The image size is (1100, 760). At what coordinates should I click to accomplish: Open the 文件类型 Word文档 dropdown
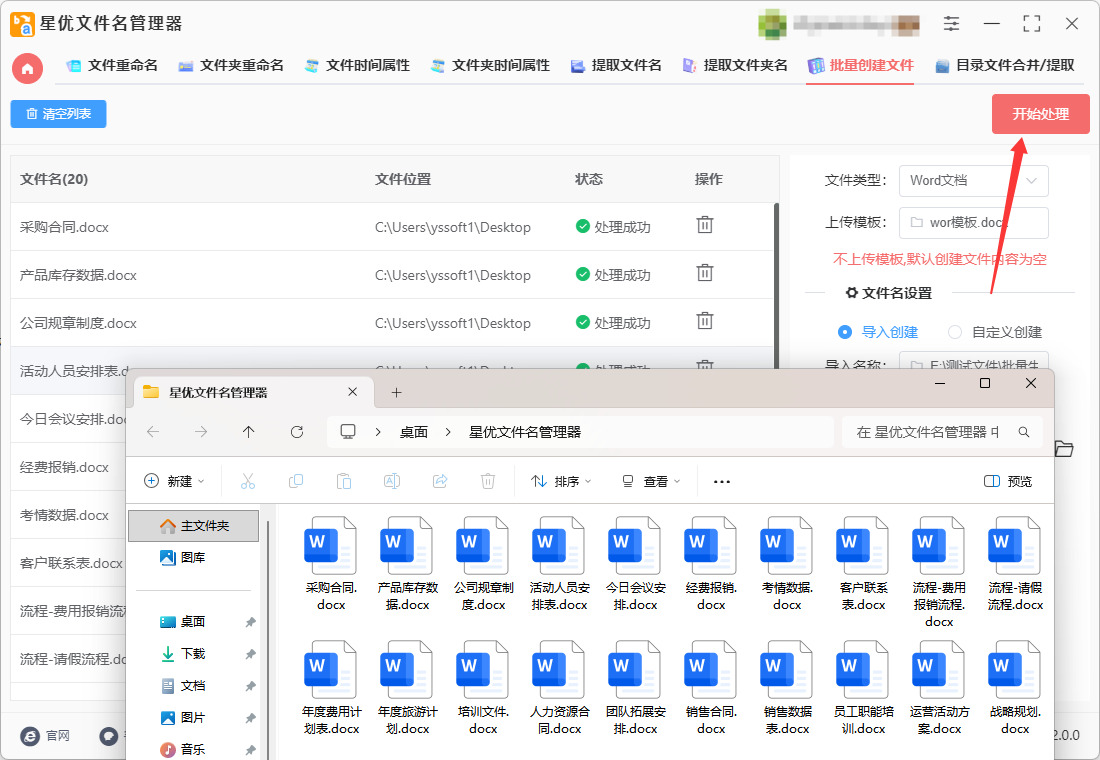974,180
